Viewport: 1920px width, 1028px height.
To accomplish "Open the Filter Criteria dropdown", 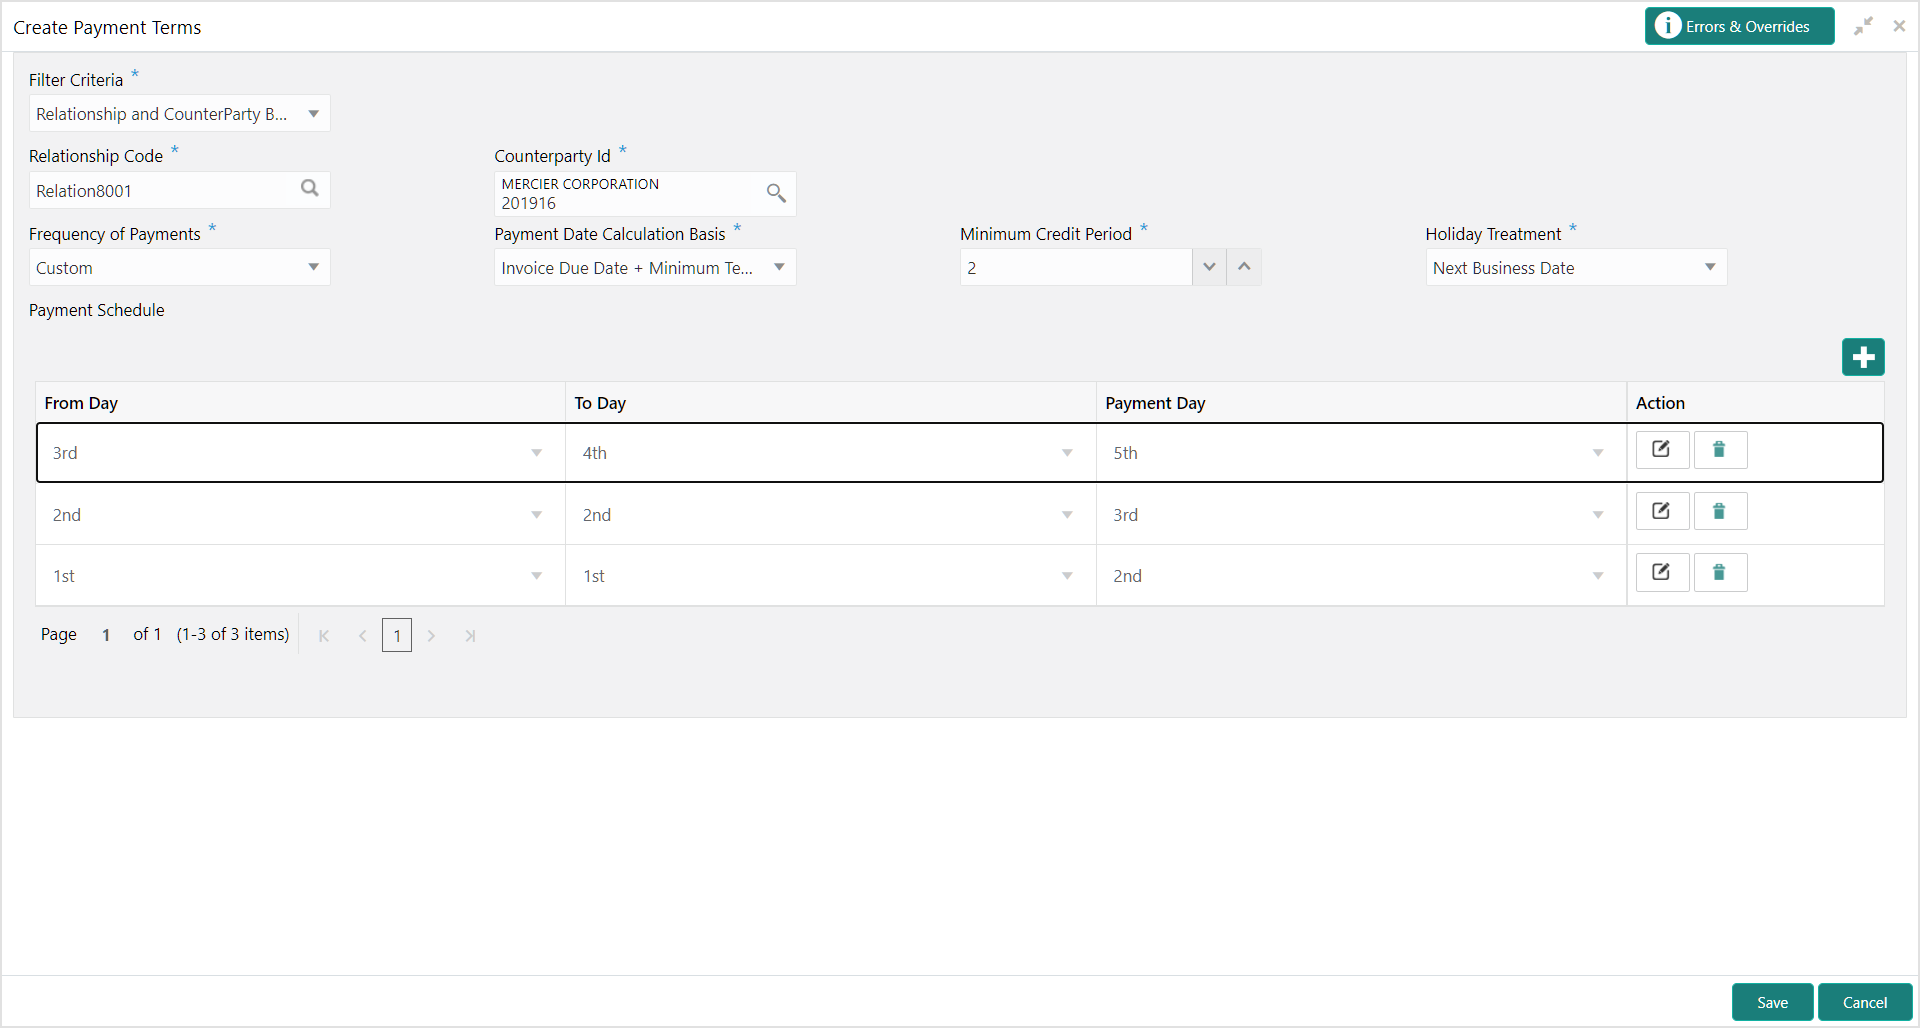I will click(x=179, y=114).
